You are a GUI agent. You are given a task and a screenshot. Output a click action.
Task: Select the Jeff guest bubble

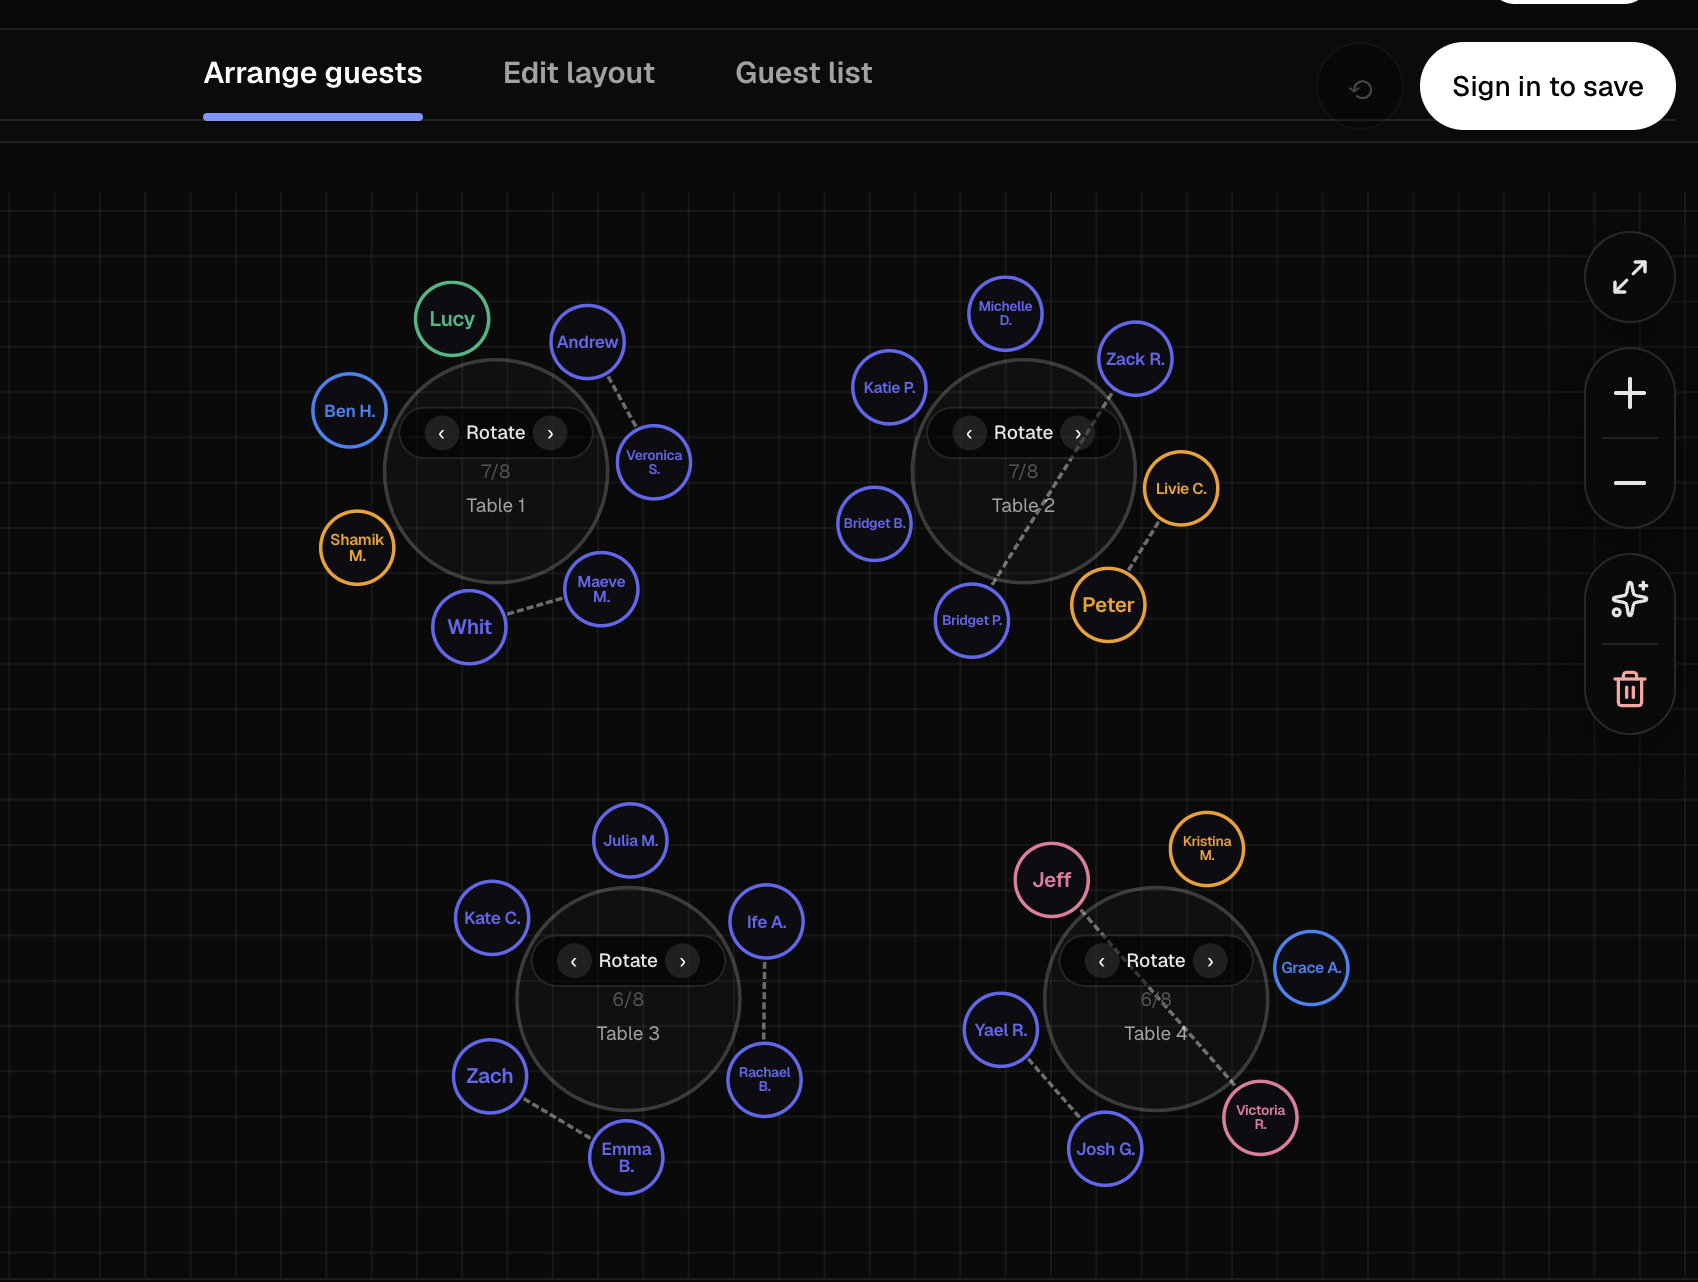pyautogui.click(x=1052, y=880)
